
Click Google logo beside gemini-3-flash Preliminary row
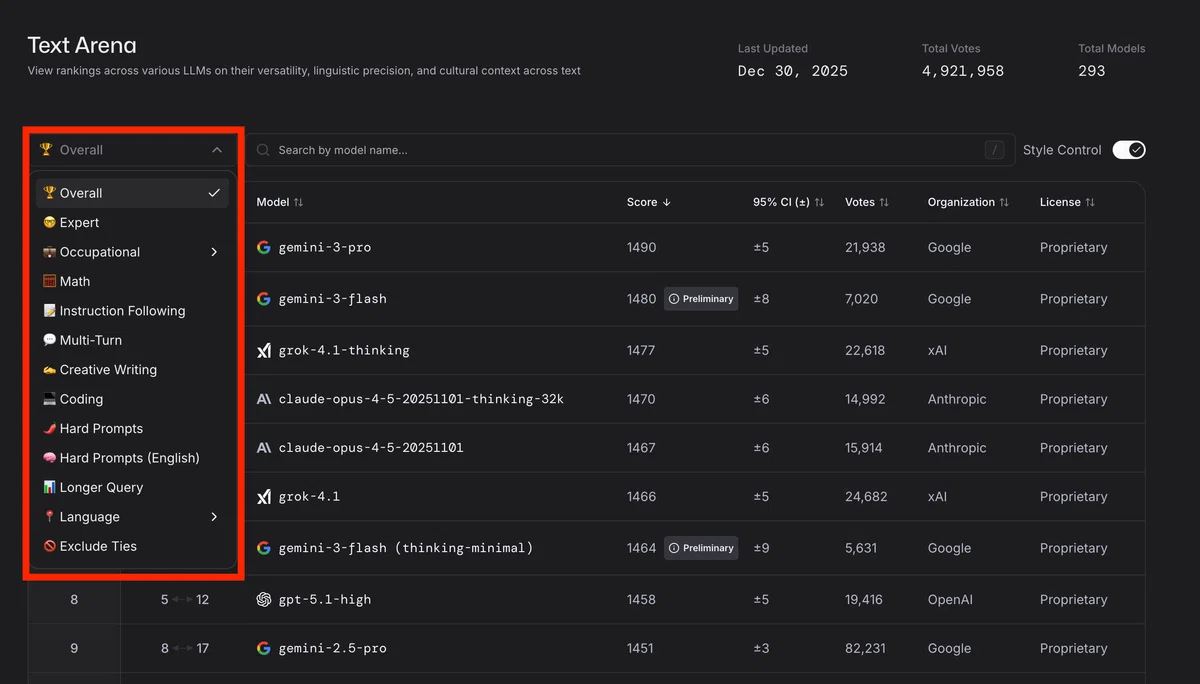coord(264,299)
